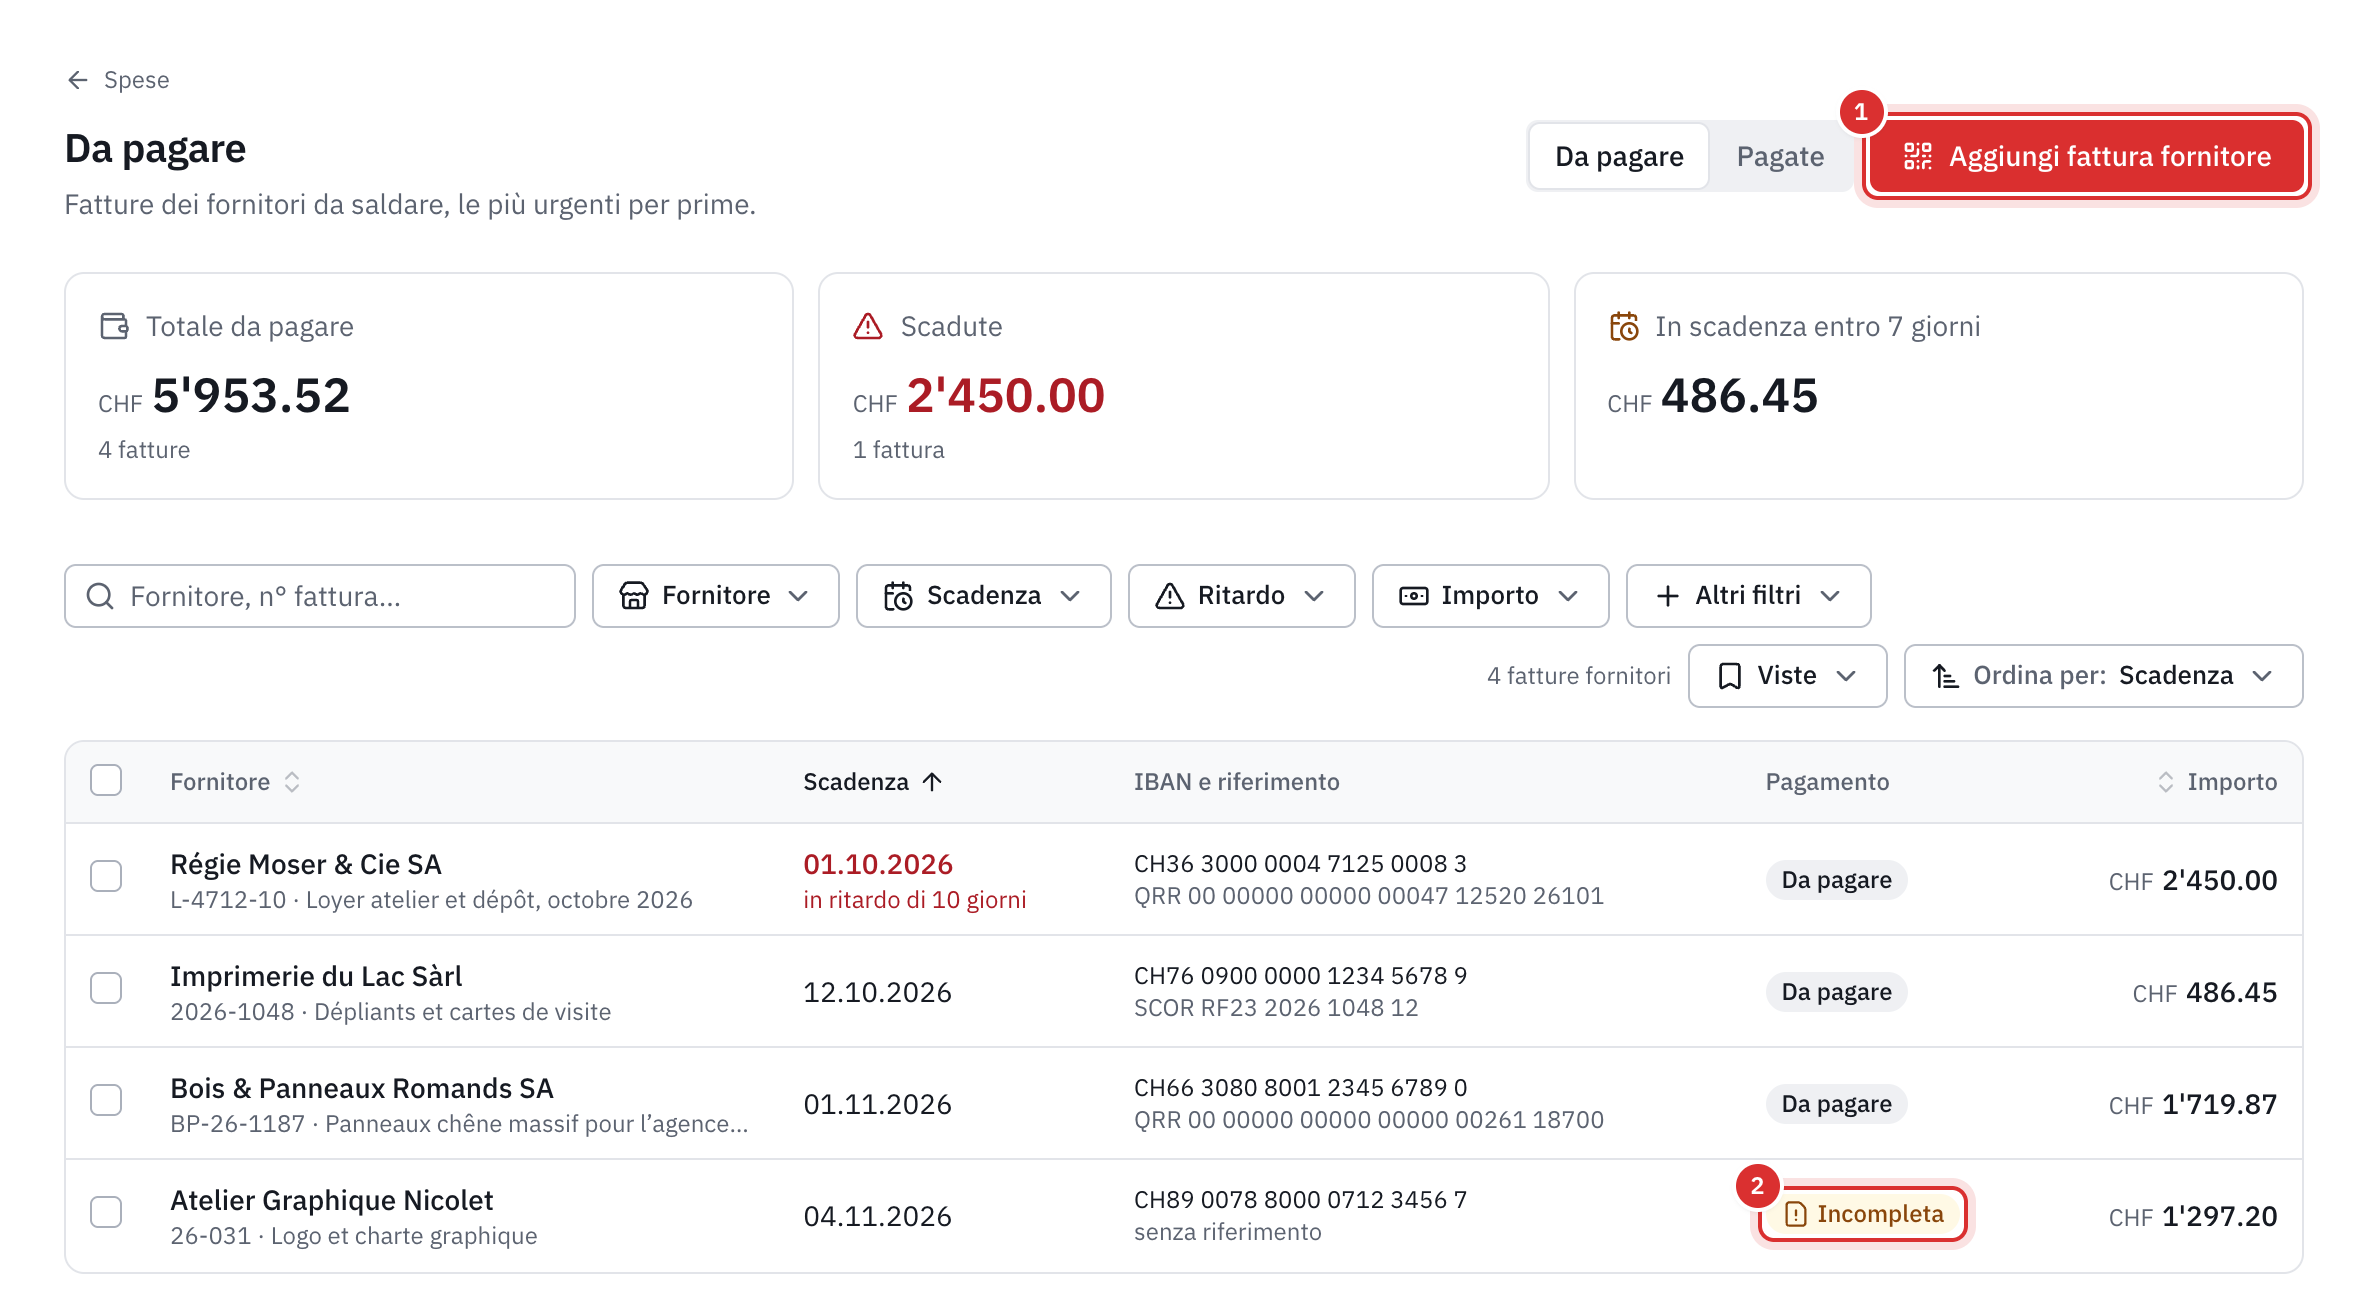Click the back arrow next to Spese
The height and width of the screenshot is (1300, 2368).
tap(78, 80)
